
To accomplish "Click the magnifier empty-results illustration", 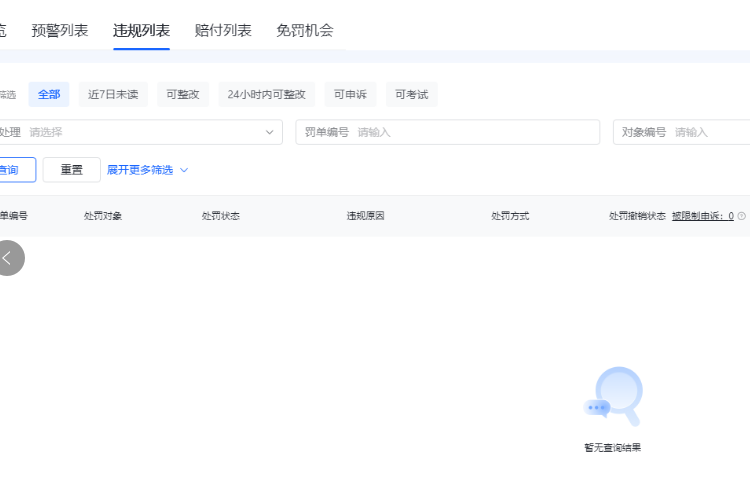I will point(613,397).
